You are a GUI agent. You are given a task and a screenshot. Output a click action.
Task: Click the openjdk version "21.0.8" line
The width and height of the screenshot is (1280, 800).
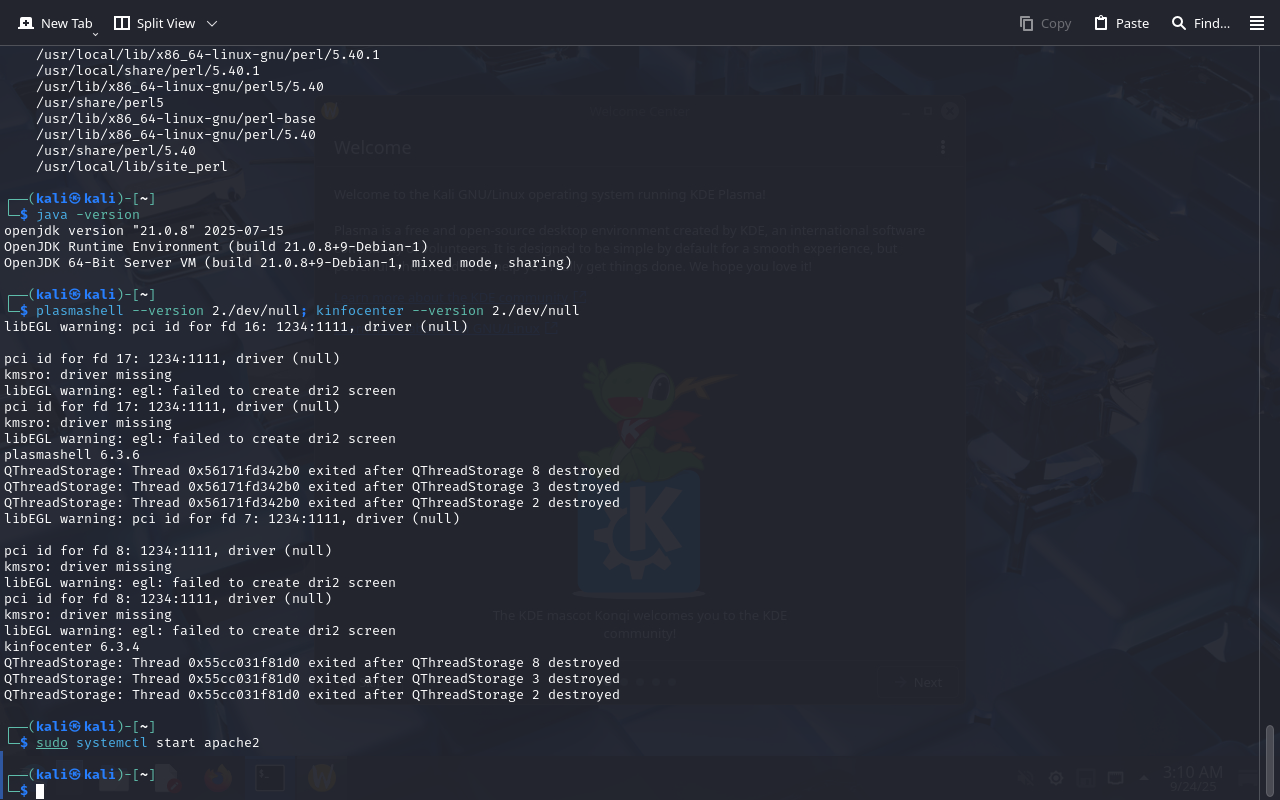[144, 231]
